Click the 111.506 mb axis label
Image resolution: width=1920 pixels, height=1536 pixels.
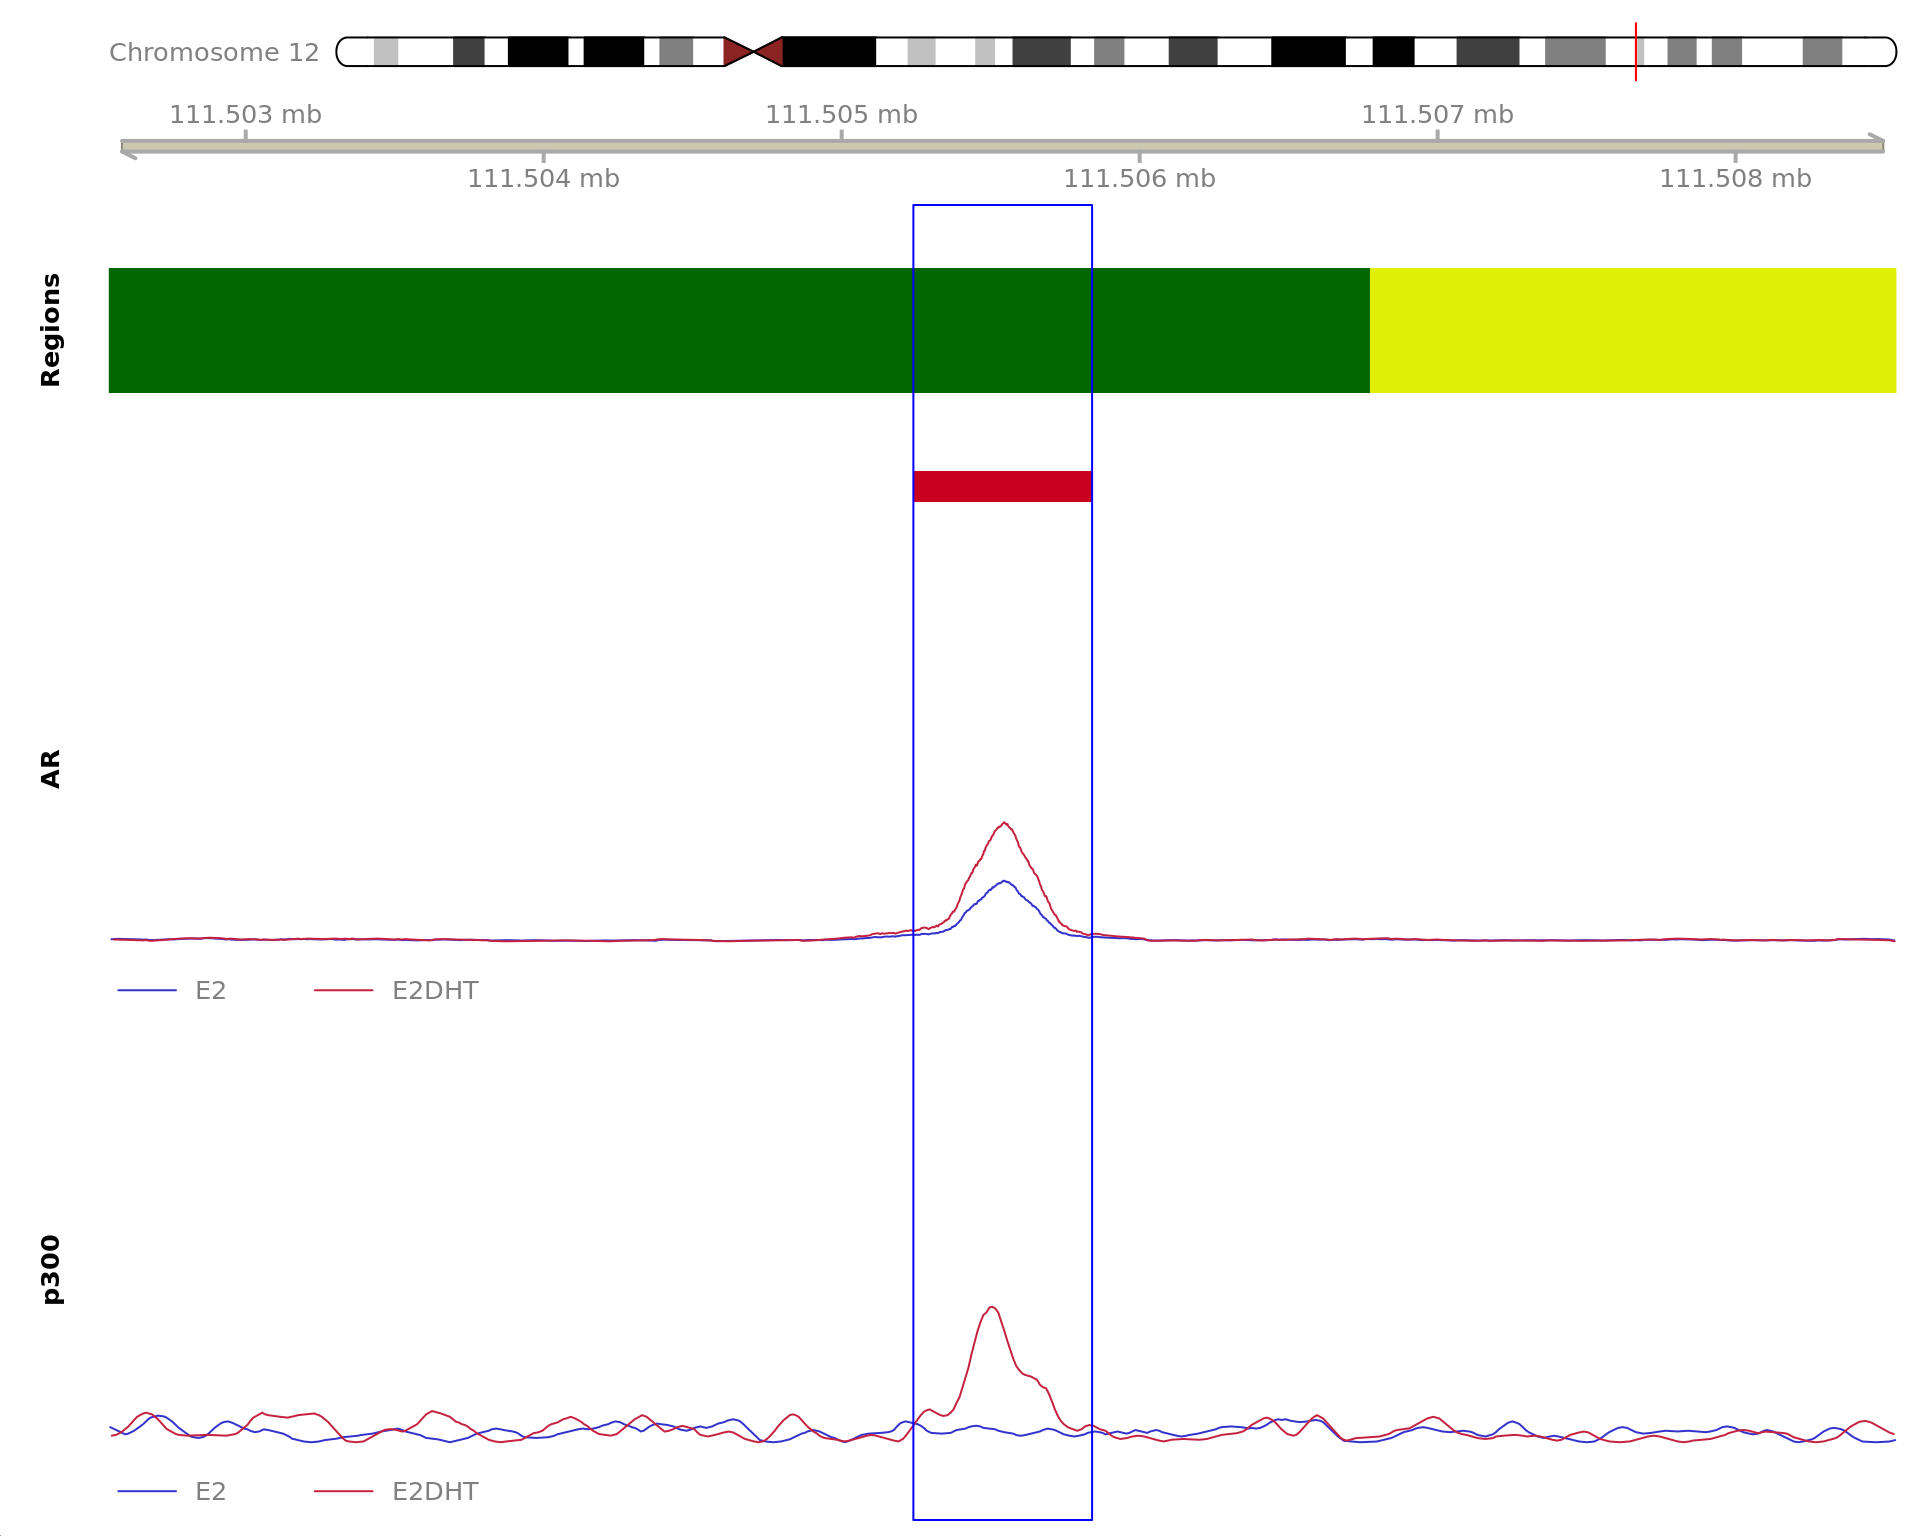coord(1139,179)
